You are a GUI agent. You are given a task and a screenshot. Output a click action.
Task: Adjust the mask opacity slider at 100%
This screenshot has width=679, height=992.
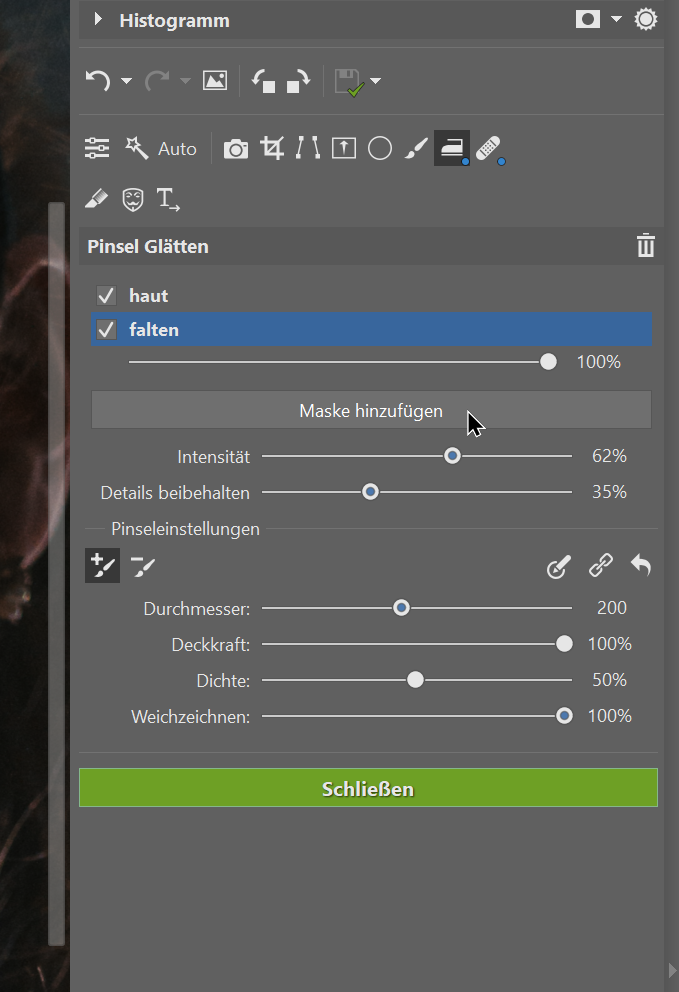(548, 362)
